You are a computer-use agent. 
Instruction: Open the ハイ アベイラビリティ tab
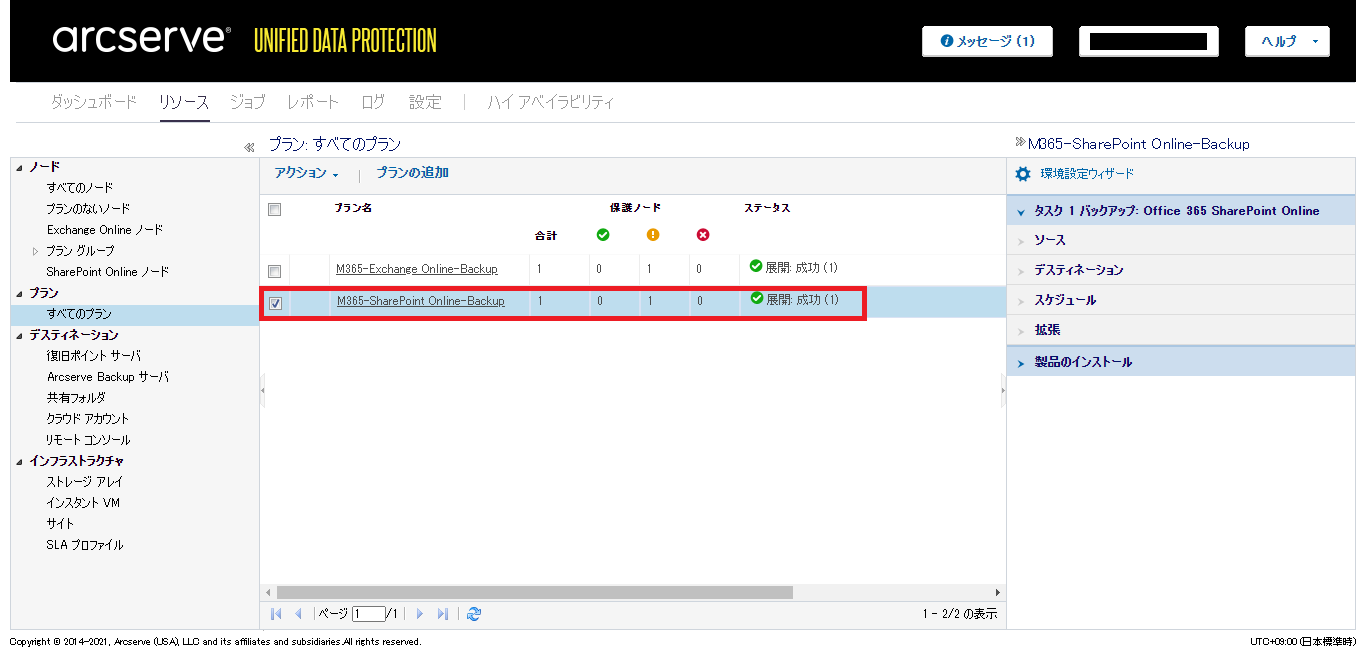[551, 102]
